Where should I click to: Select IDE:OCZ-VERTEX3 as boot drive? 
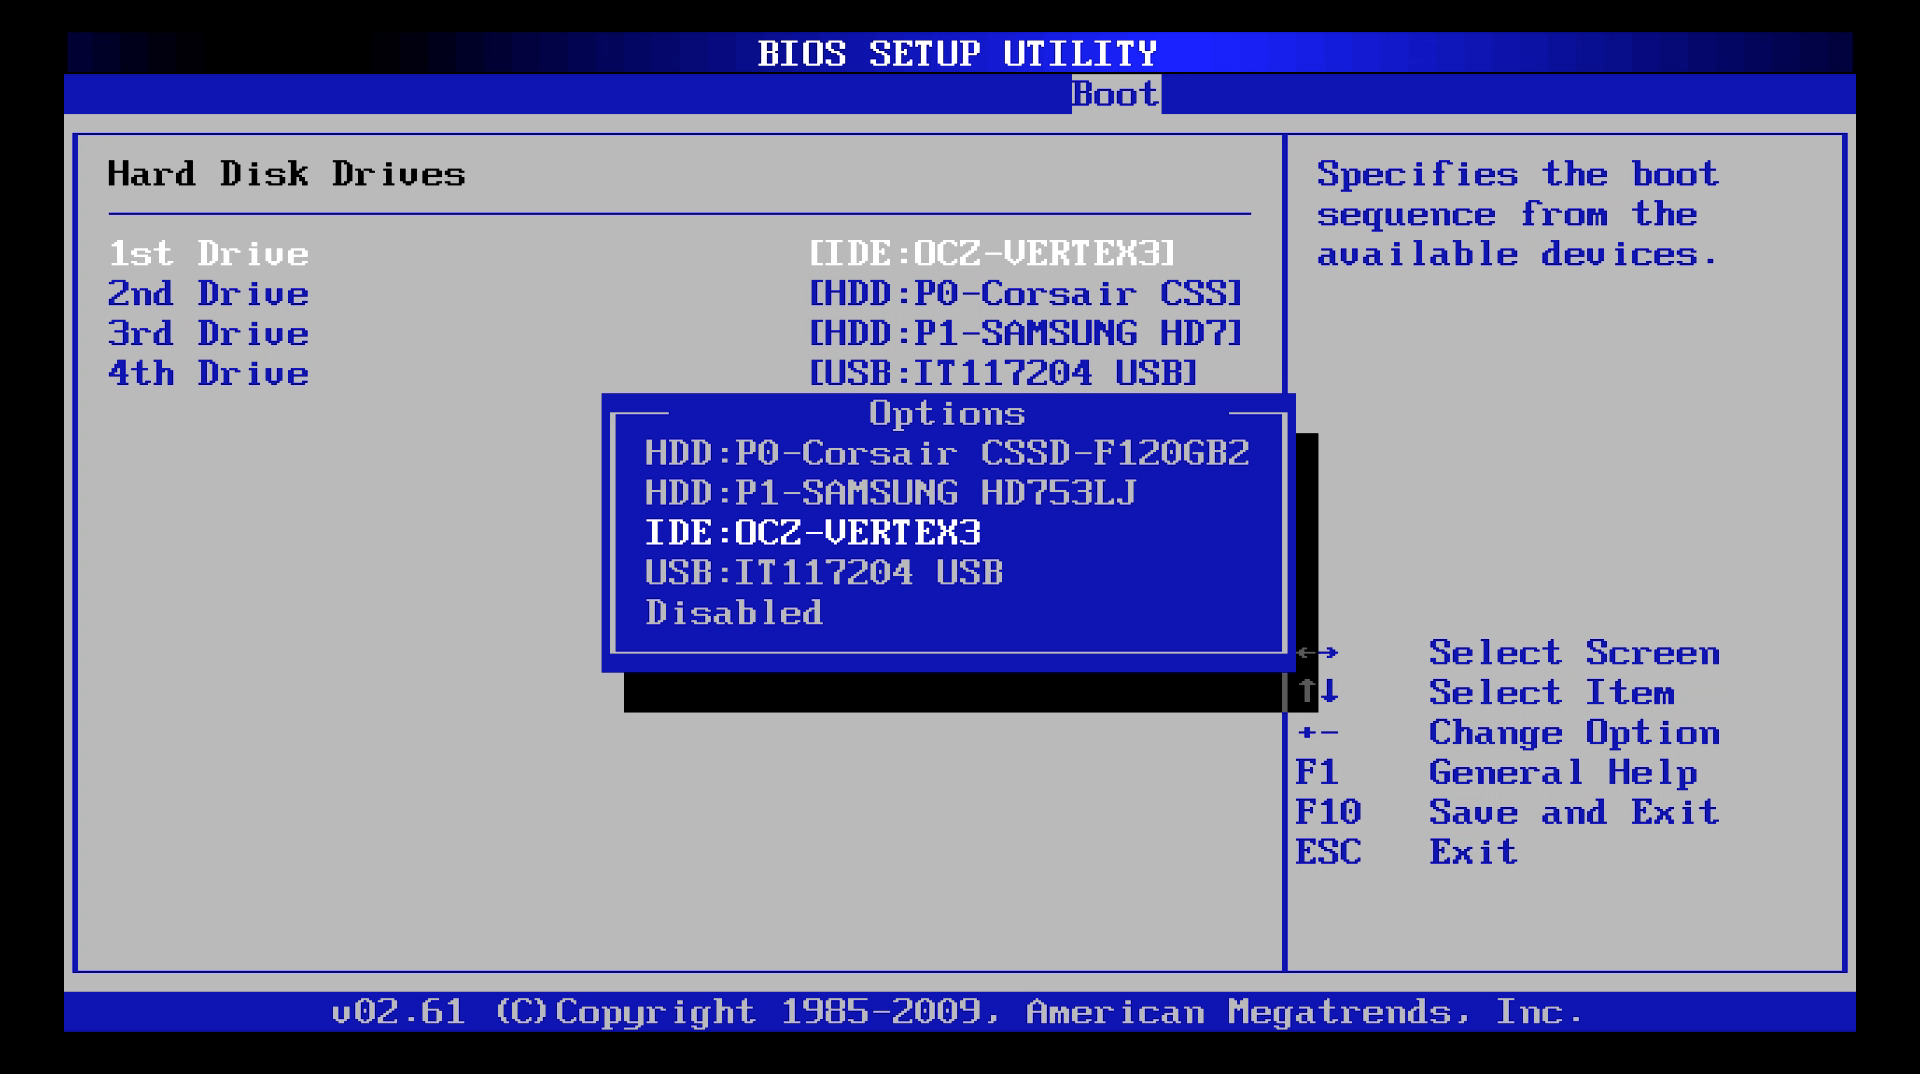(x=810, y=533)
